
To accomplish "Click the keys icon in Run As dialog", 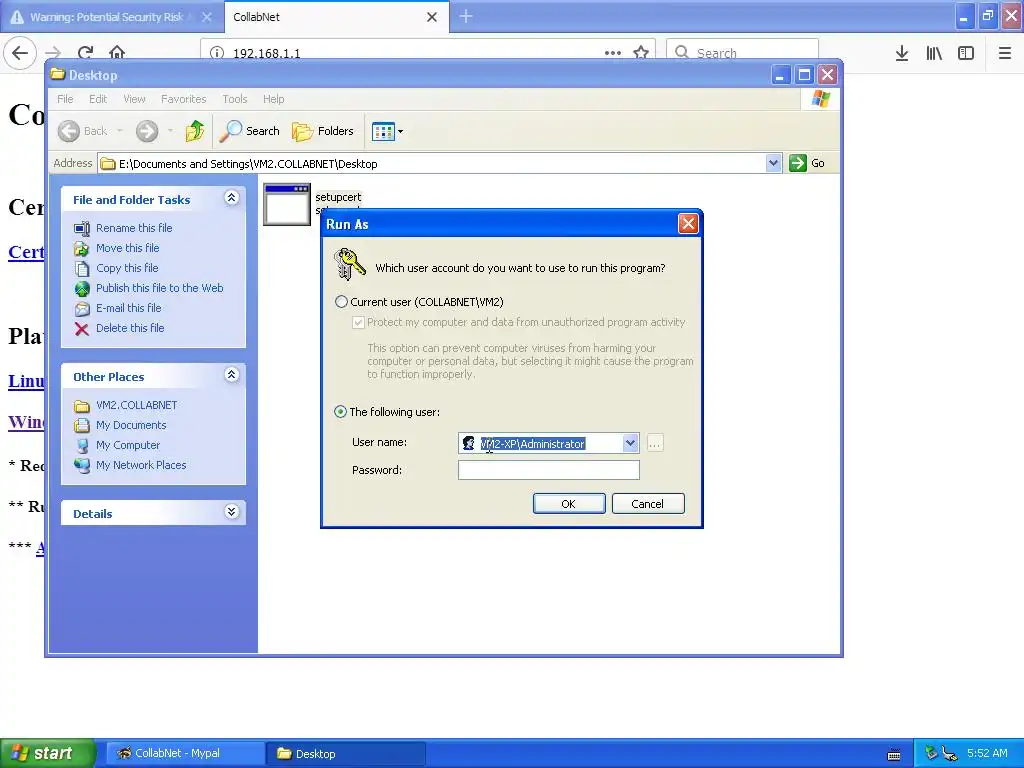I will 349,264.
